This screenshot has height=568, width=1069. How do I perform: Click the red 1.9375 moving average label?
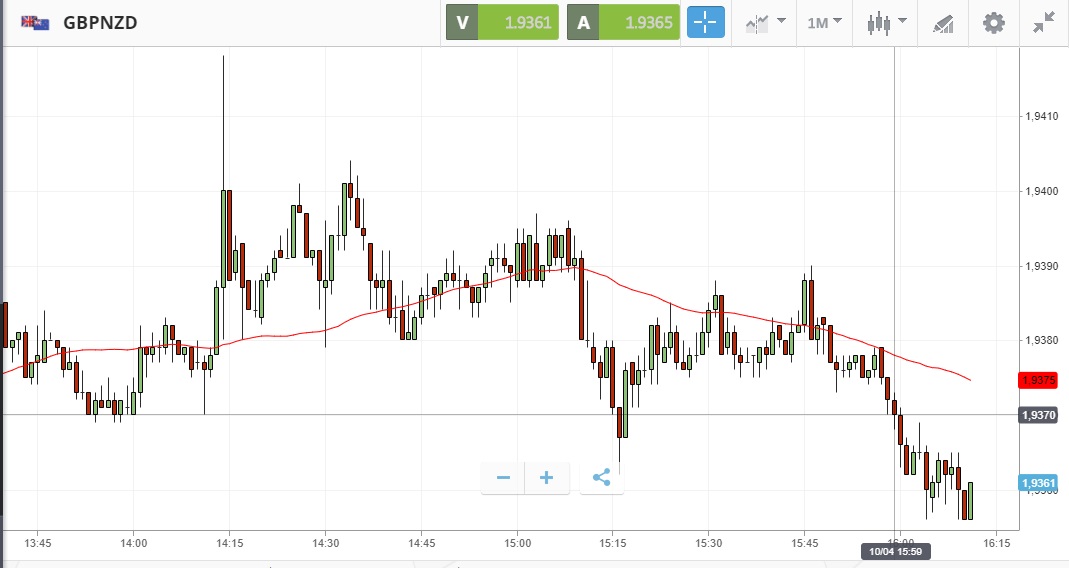coord(1038,380)
